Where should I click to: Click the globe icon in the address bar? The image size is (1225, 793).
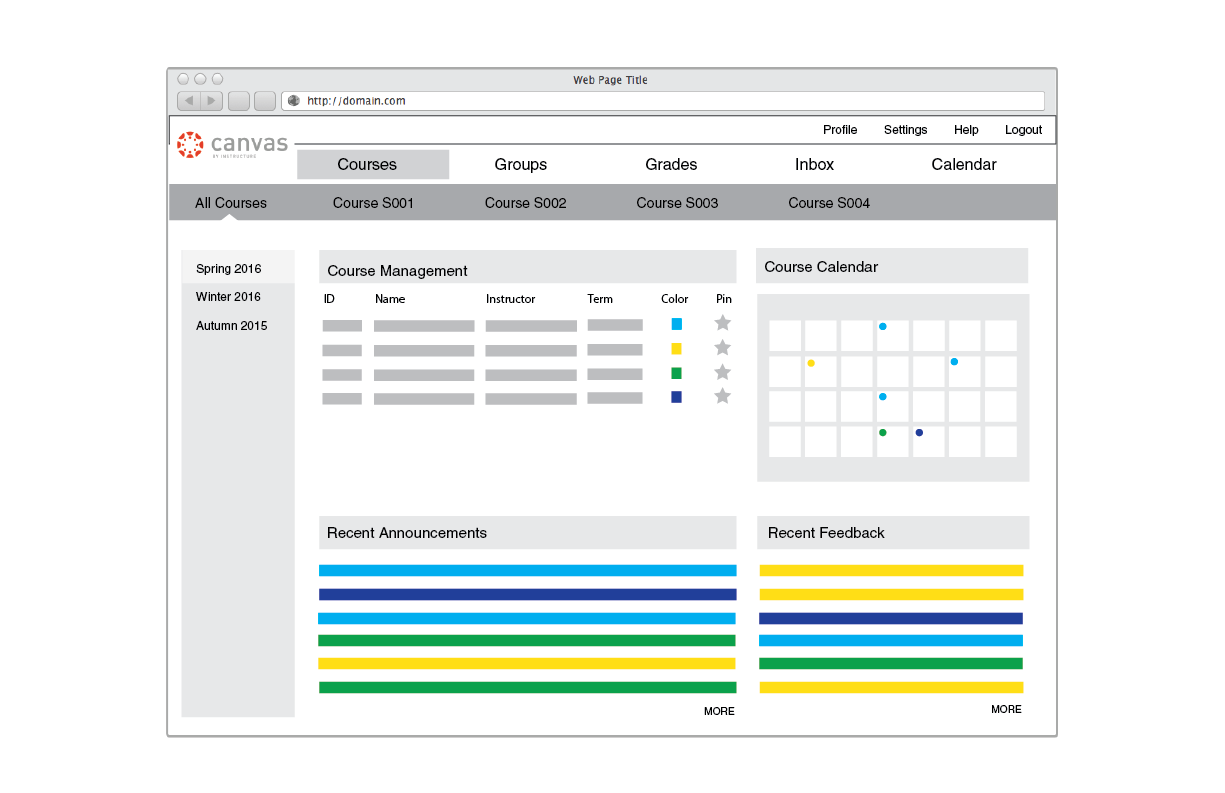(x=294, y=101)
